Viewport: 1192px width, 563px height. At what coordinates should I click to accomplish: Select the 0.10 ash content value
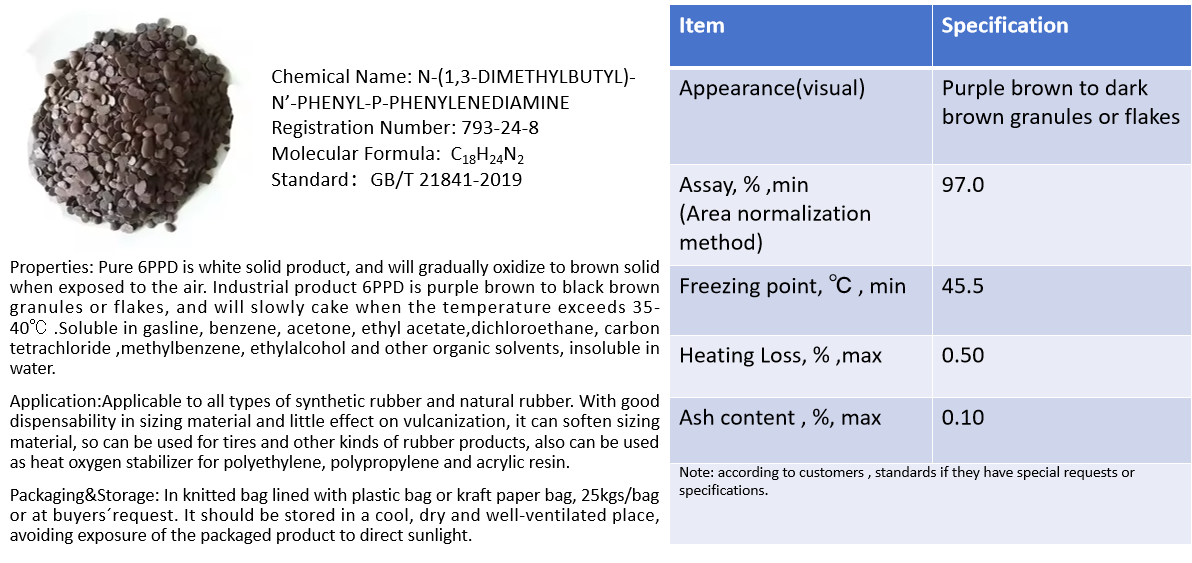tap(963, 418)
